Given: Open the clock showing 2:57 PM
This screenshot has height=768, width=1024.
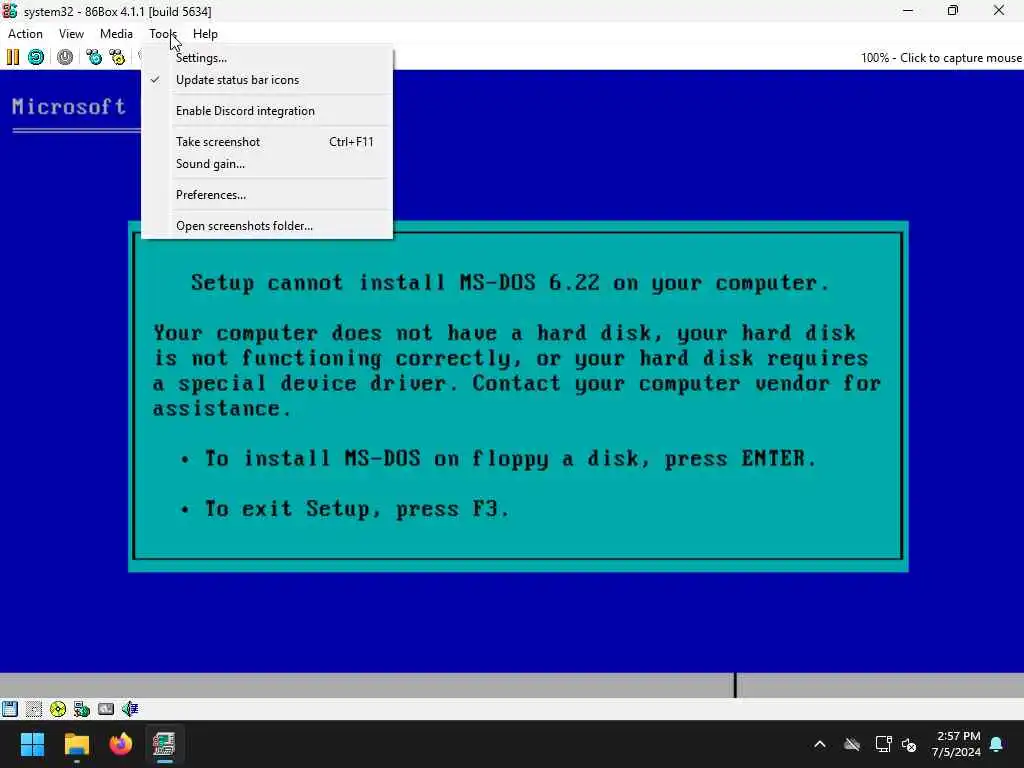Looking at the screenshot, I should (956, 744).
